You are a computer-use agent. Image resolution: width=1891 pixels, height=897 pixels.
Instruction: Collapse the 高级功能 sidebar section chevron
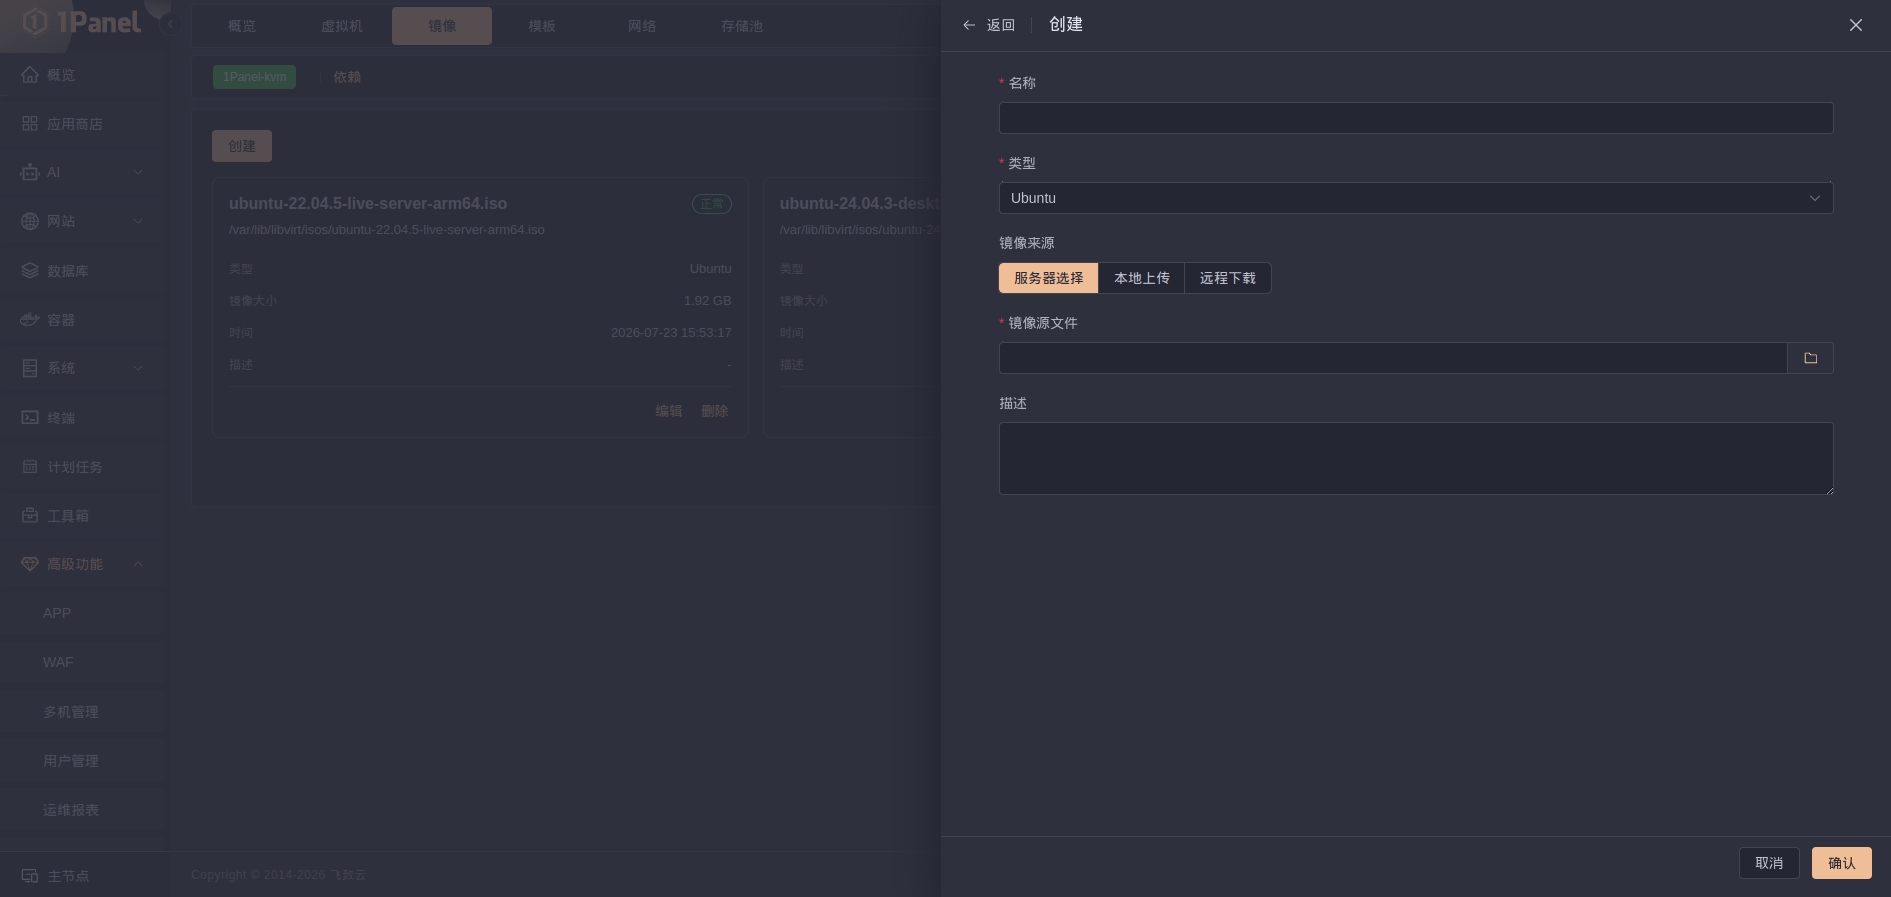pyautogui.click(x=138, y=564)
